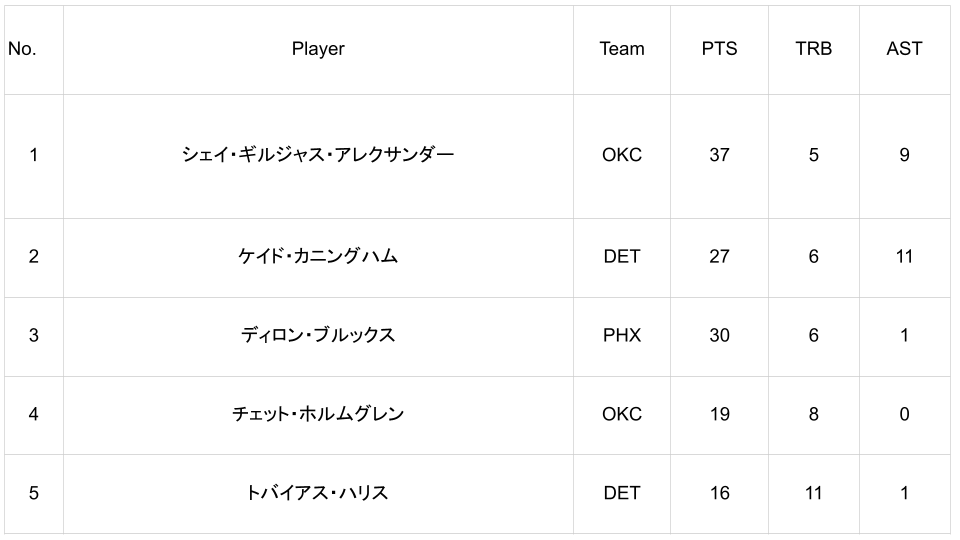Select player シェイ・ギルジャス・アレクサンダー cell
The image size is (960, 540).
[318, 155]
